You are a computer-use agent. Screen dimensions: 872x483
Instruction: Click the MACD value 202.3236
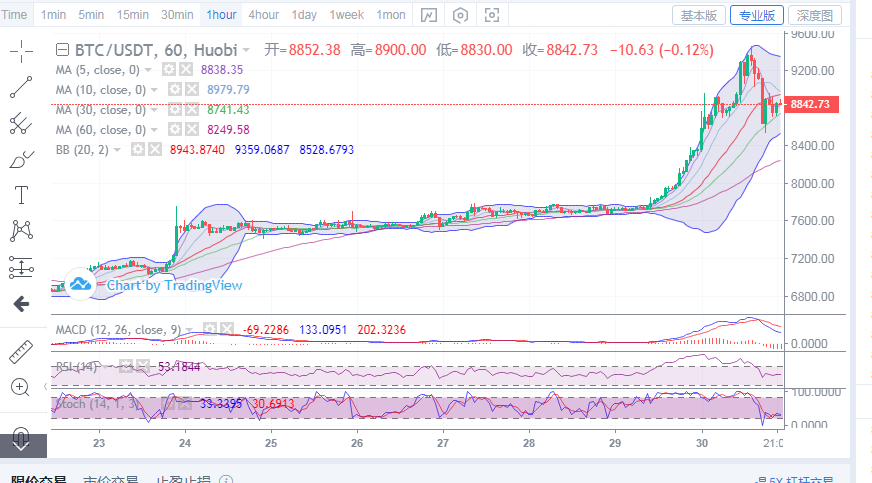pos(382,330)
